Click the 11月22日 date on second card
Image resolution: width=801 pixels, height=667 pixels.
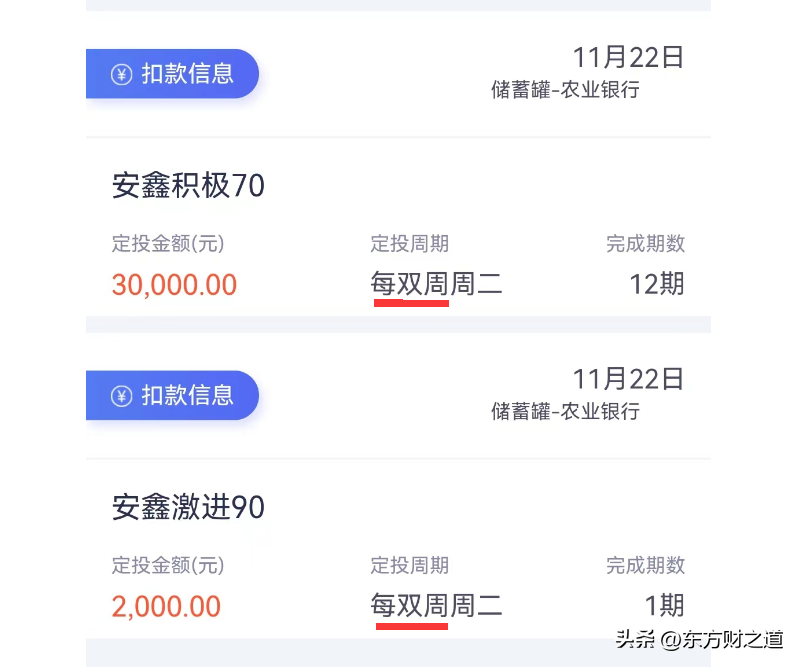pos(628,379)
